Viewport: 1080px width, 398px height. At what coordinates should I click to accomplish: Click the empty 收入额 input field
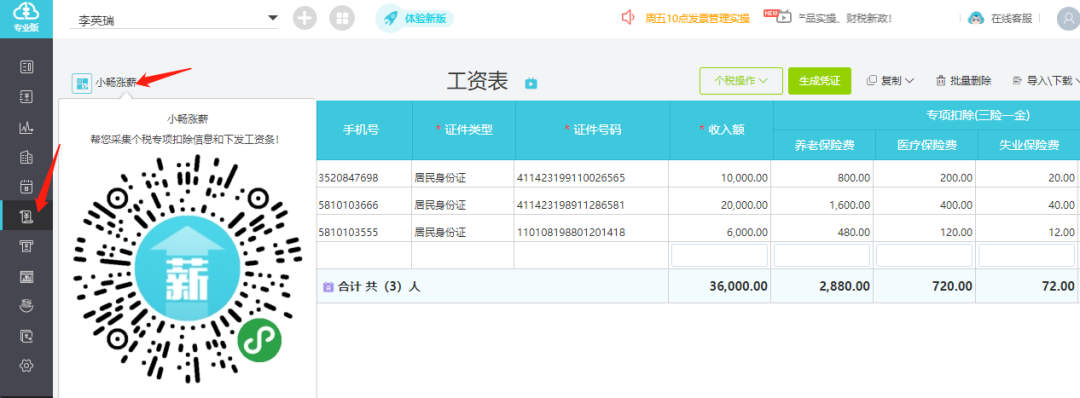click(x=720, y=255)
